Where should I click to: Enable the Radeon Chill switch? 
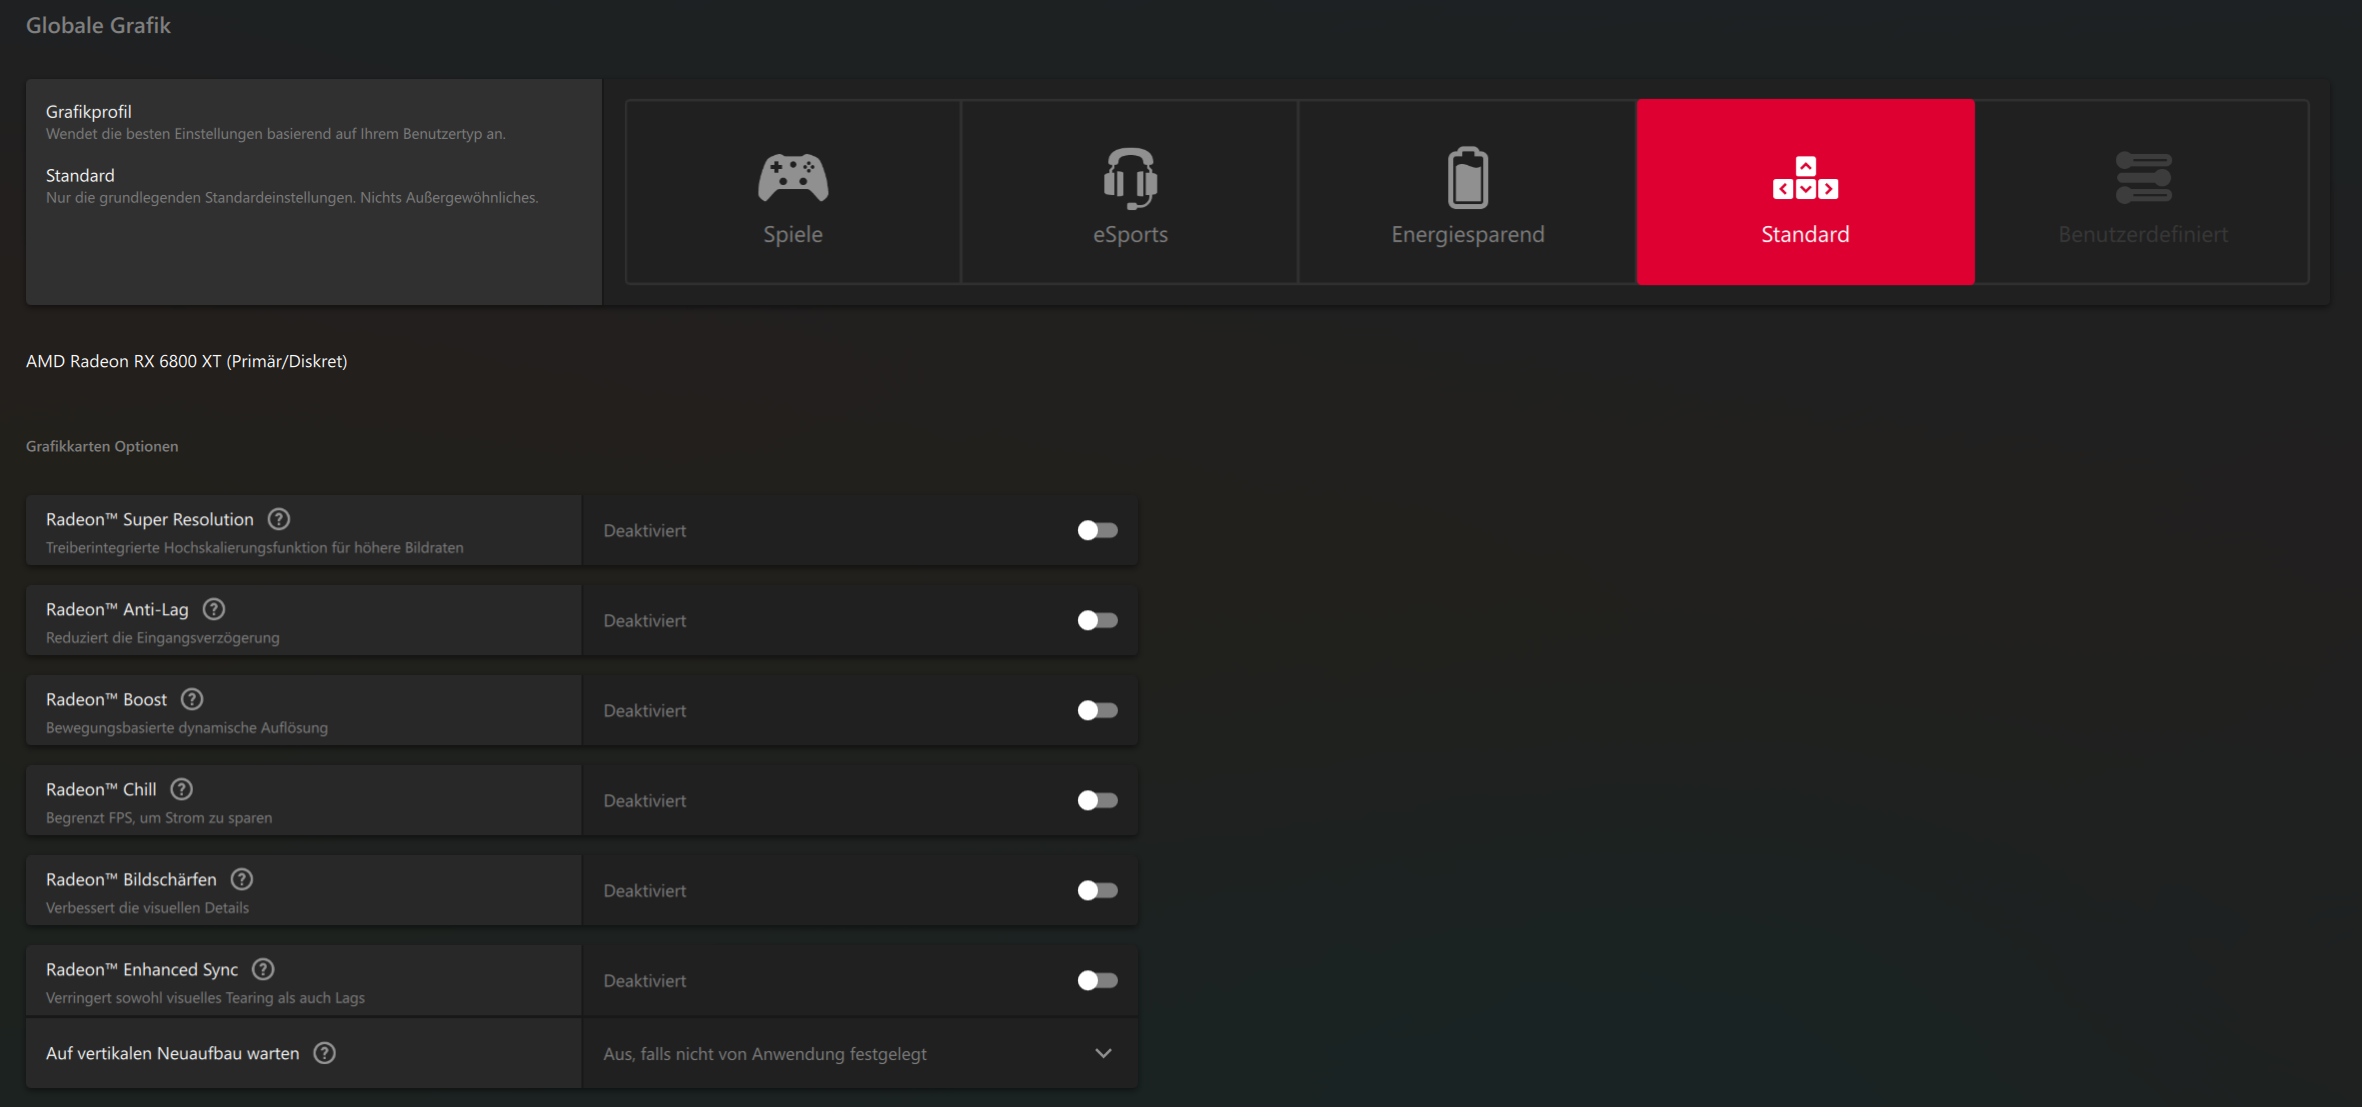(x=1097, y=800)
